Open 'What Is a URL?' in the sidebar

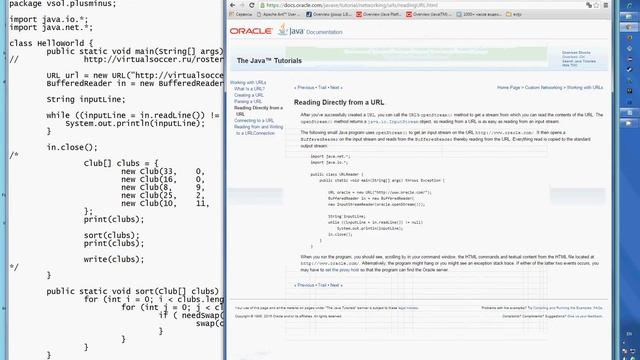249,89
